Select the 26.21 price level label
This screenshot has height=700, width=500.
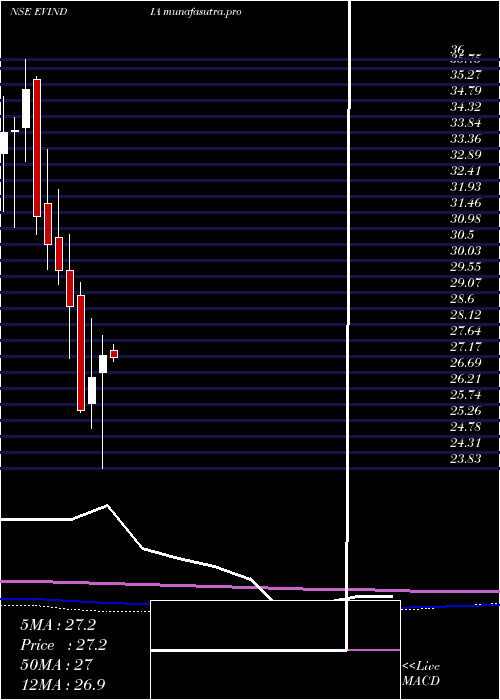pos(466,379)
